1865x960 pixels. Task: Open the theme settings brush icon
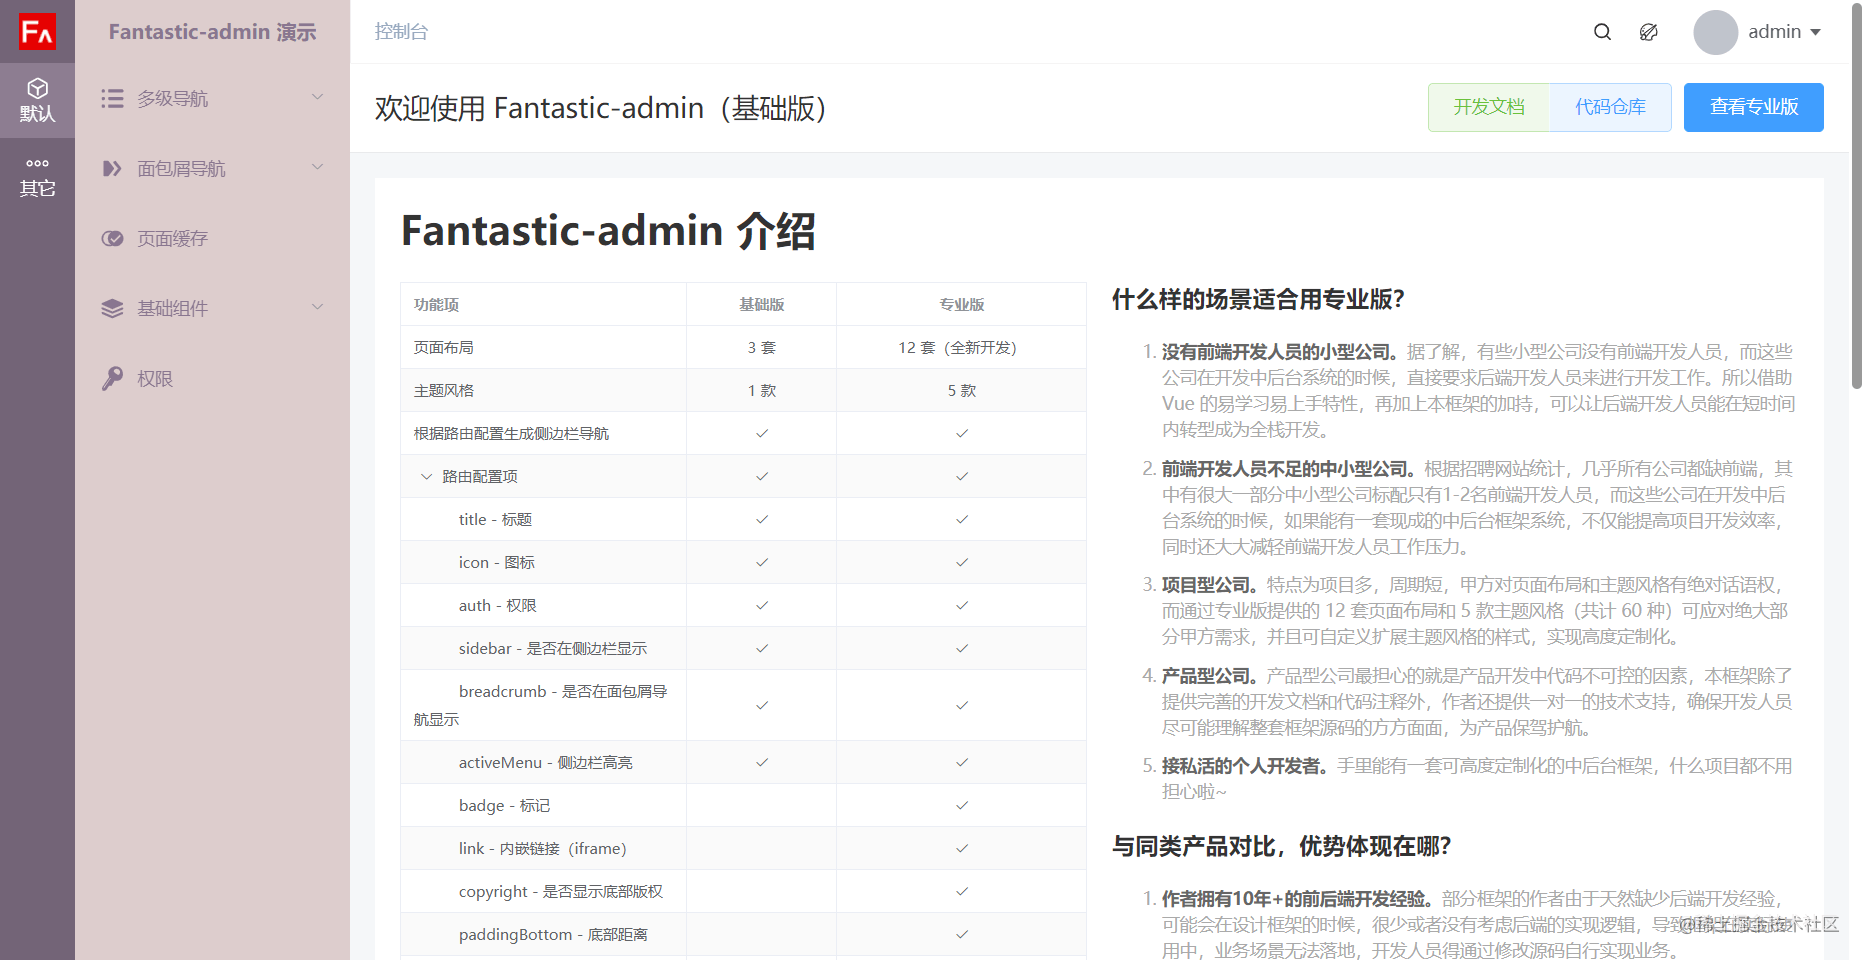coord(1649,32)
